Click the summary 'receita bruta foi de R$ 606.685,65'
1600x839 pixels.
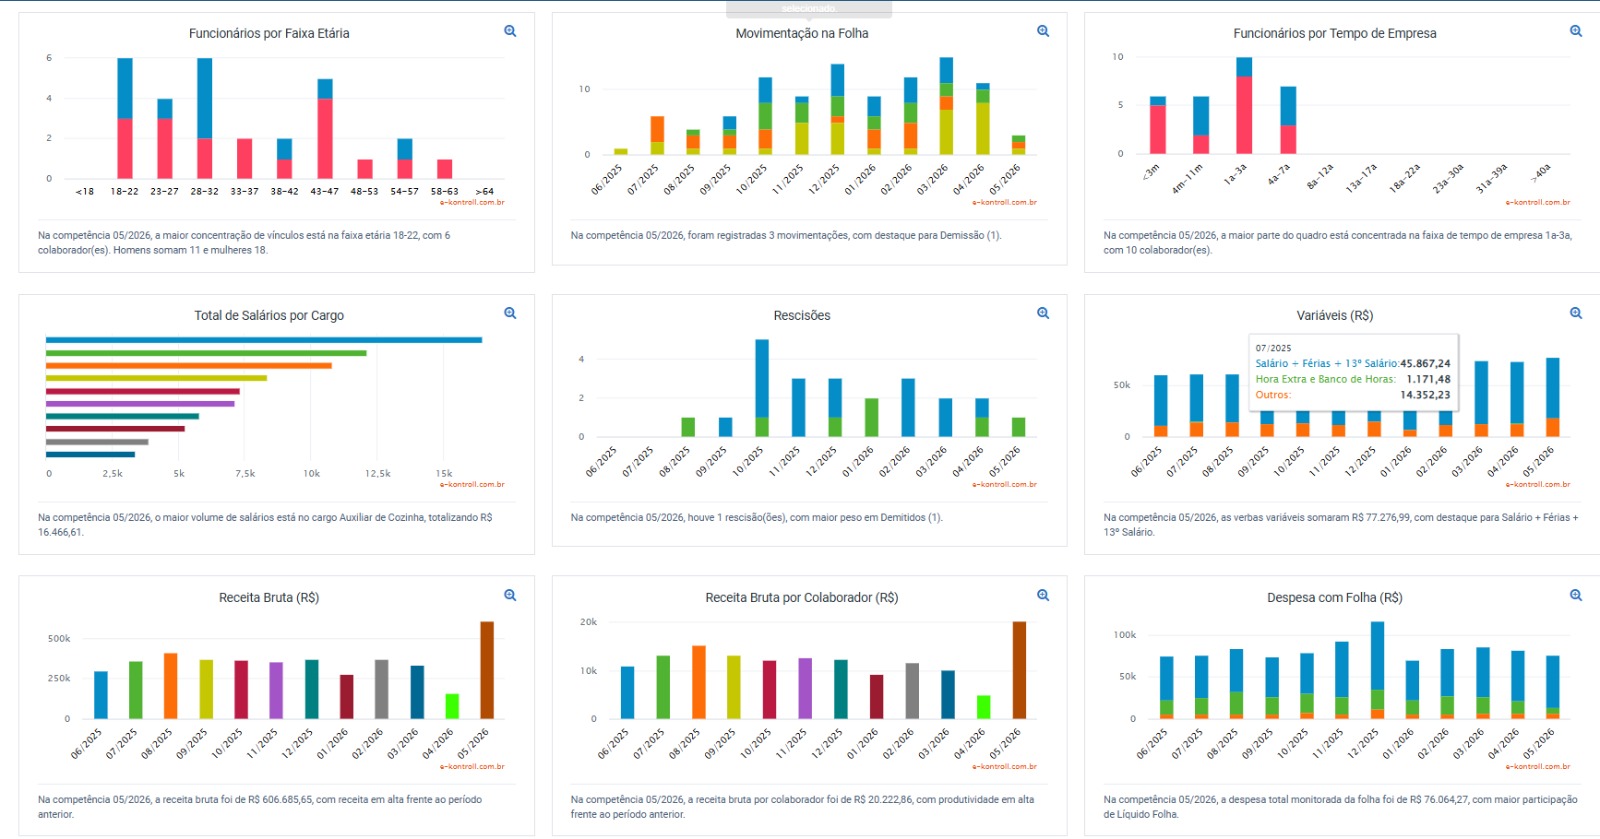point(260,807)
